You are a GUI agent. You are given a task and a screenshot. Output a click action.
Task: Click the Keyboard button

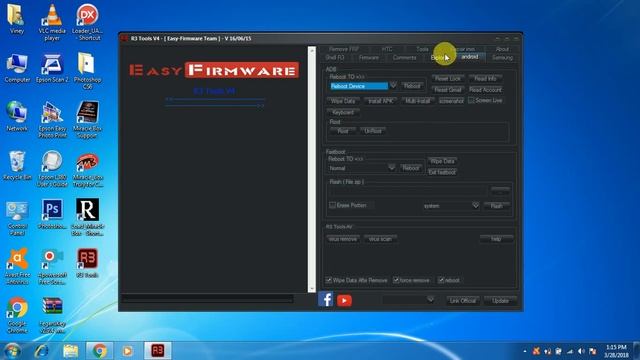[343, 112]
